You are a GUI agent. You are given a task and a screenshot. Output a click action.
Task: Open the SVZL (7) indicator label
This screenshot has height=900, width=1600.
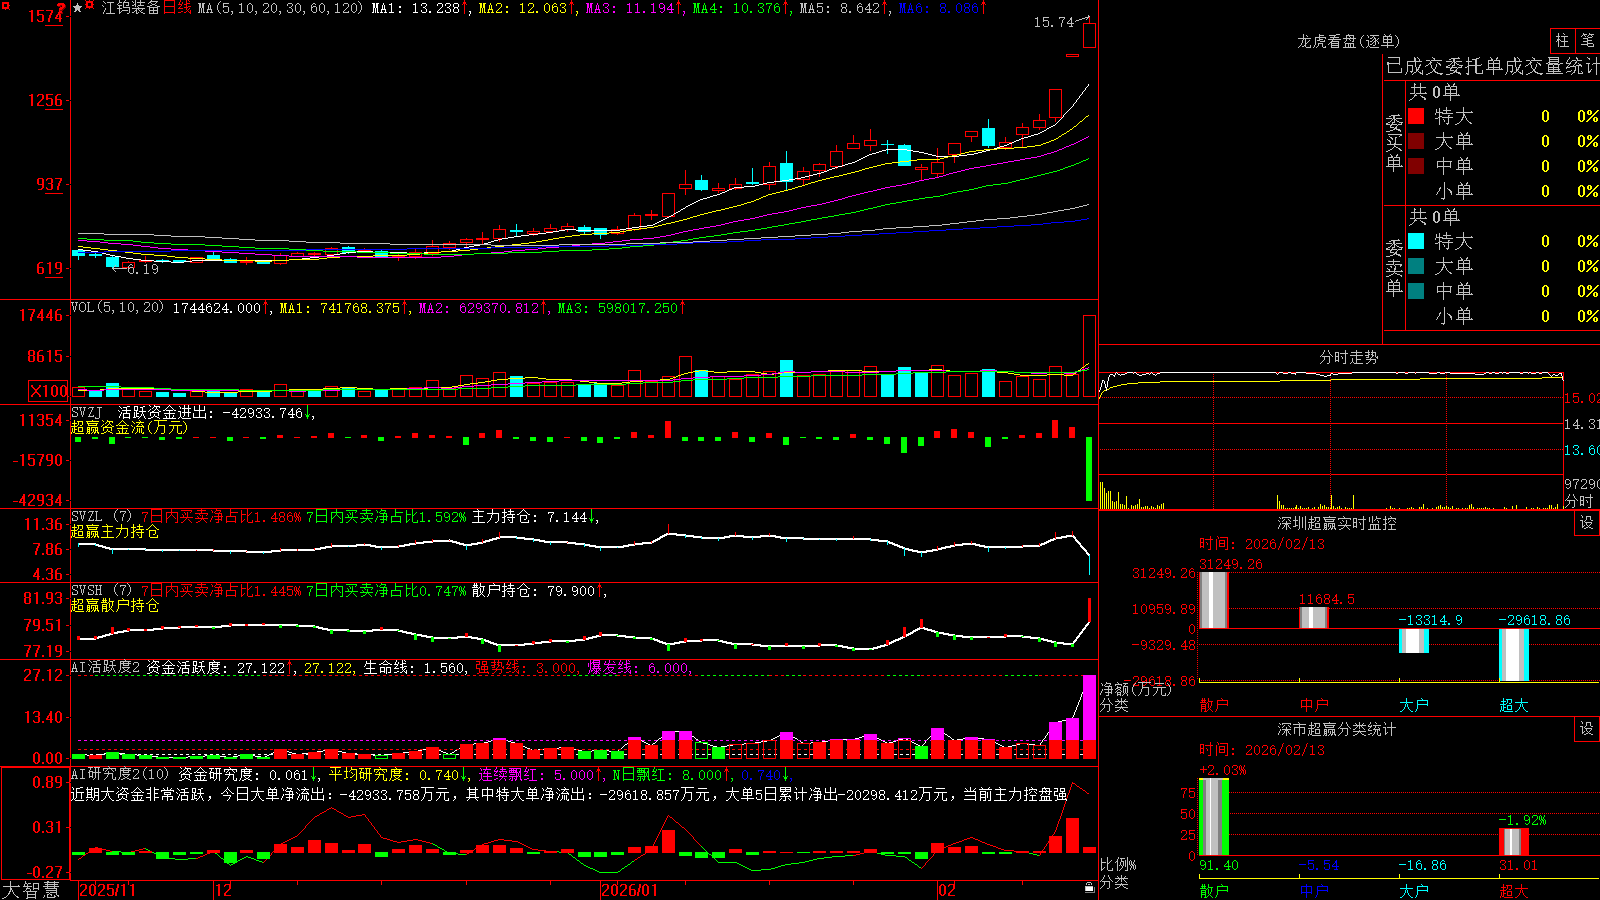102,517
